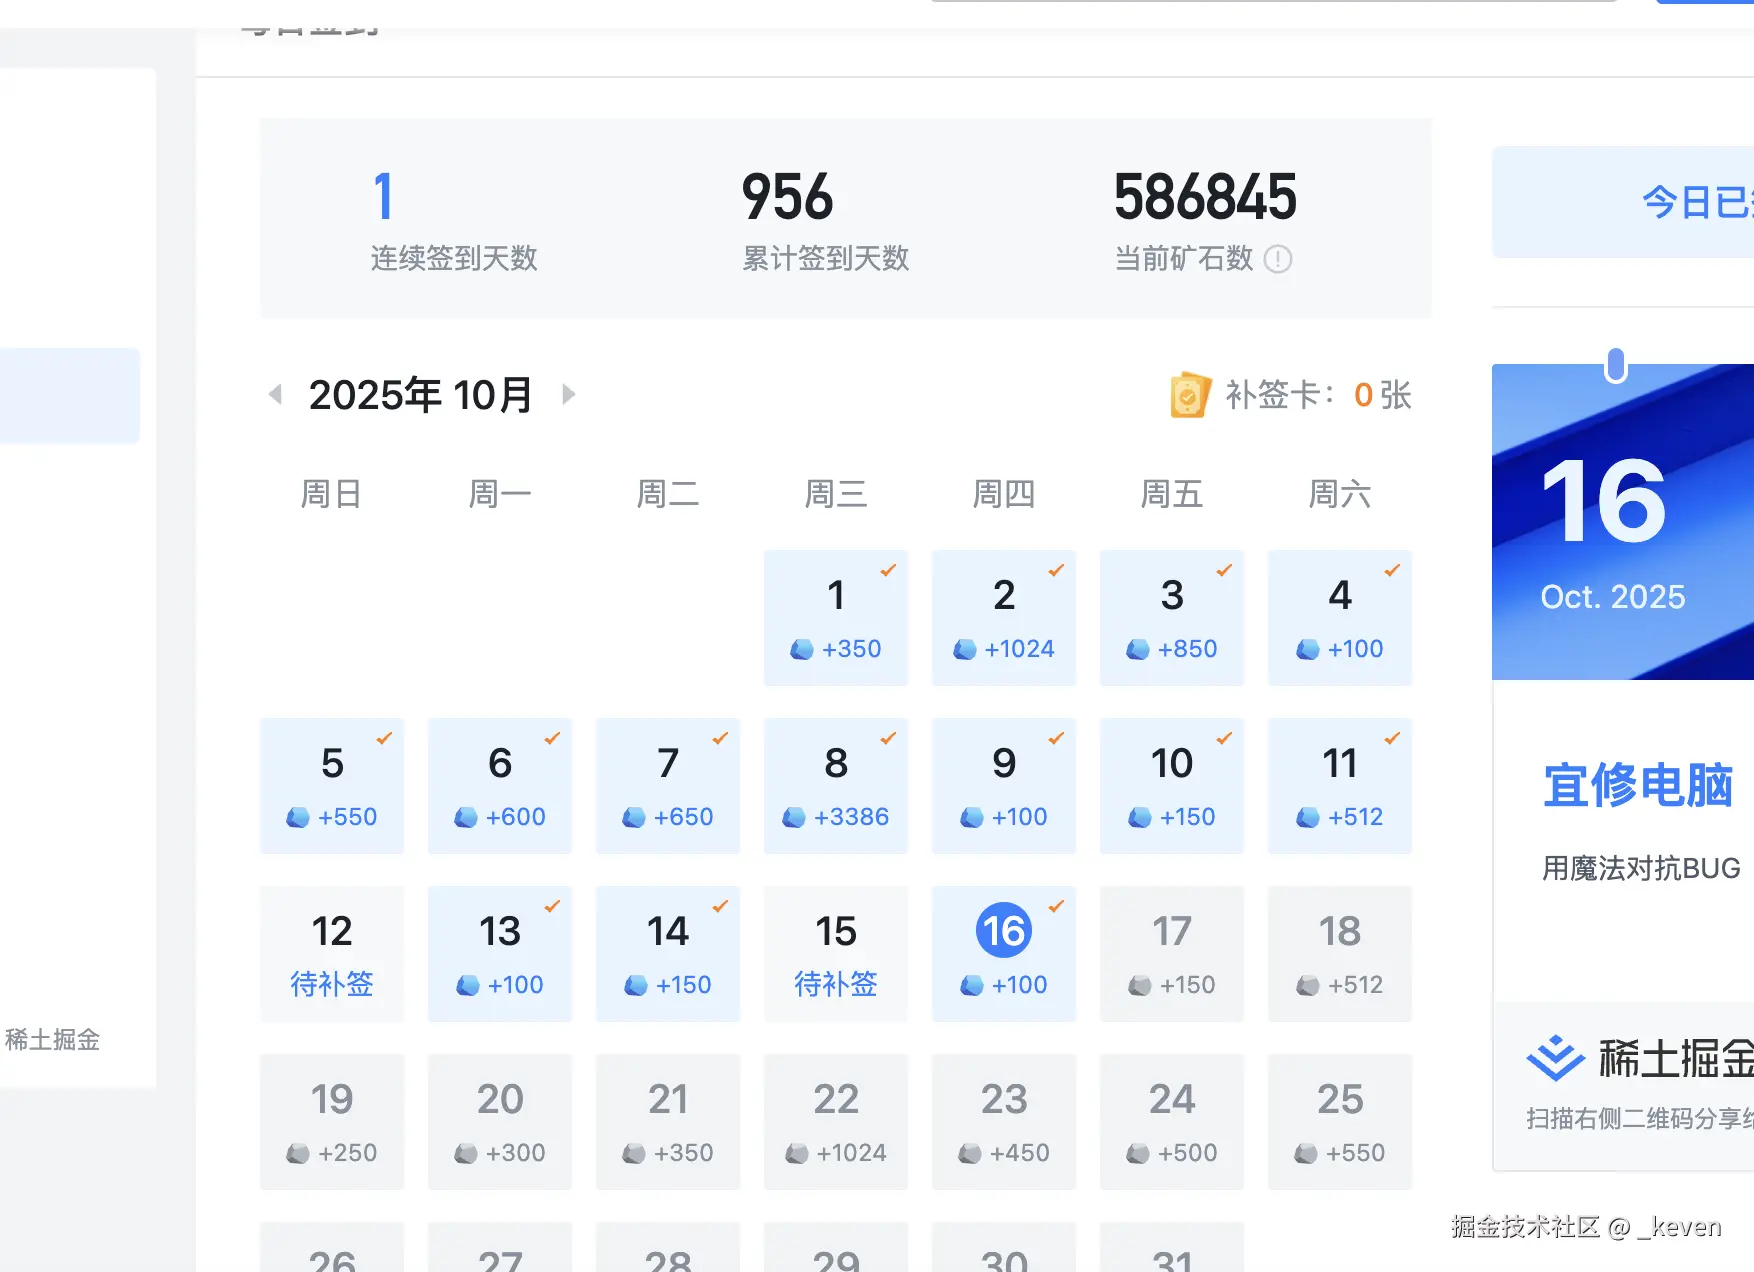Click 待补签 on October 15
This screenshot has height=1272, width=1754.
click(x=835, y=984)
